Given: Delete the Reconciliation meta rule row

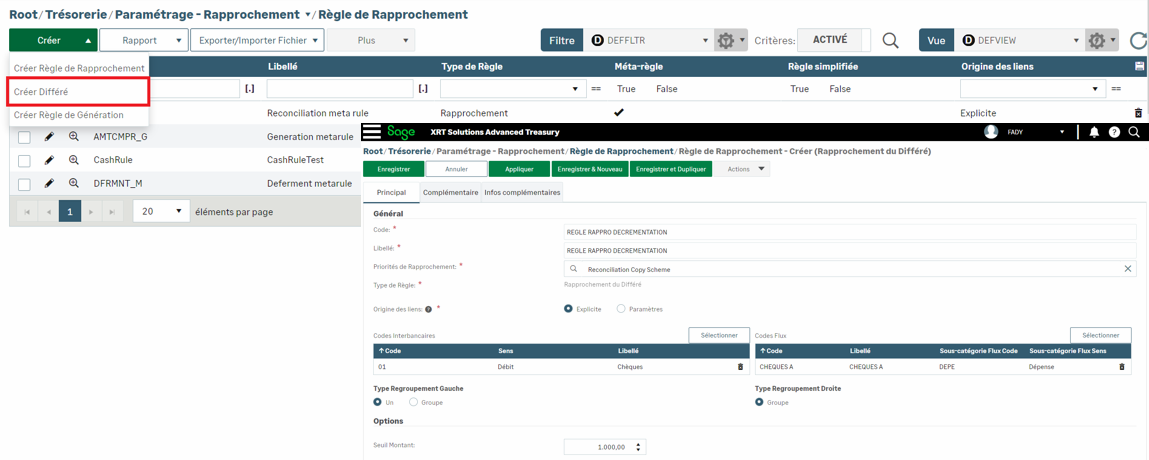Looking at the screenshot, I should click(1138, 113).
